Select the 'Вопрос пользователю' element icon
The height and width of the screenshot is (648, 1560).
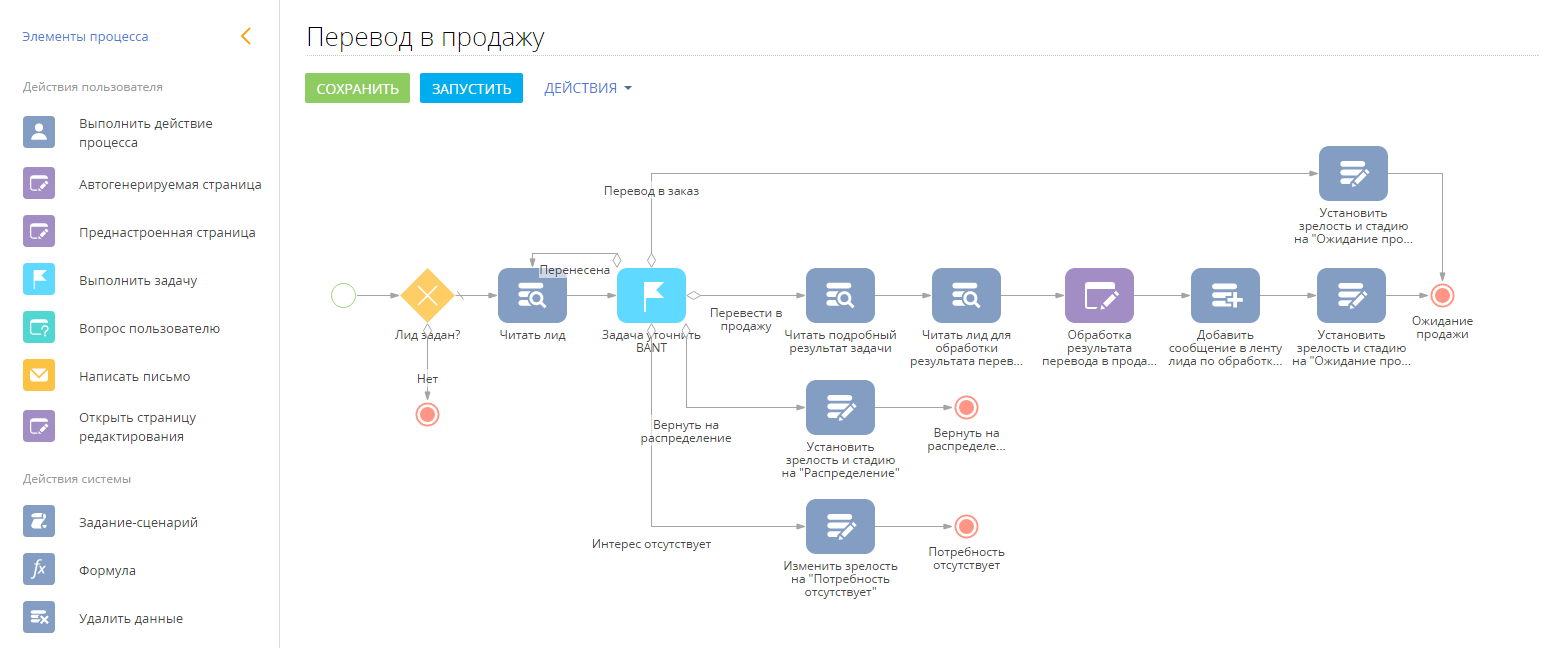coord(39,327)
